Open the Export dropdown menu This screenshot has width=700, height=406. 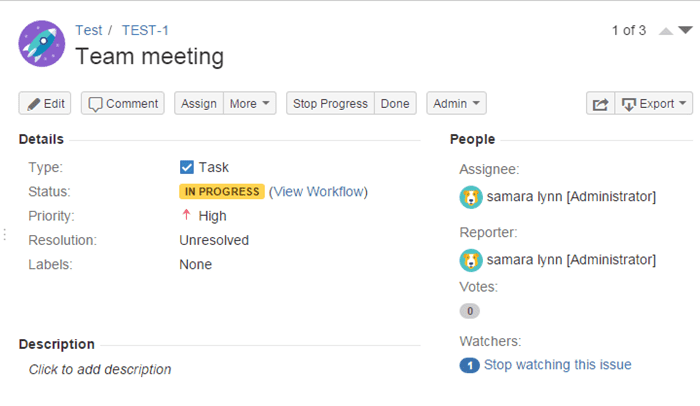654,104
